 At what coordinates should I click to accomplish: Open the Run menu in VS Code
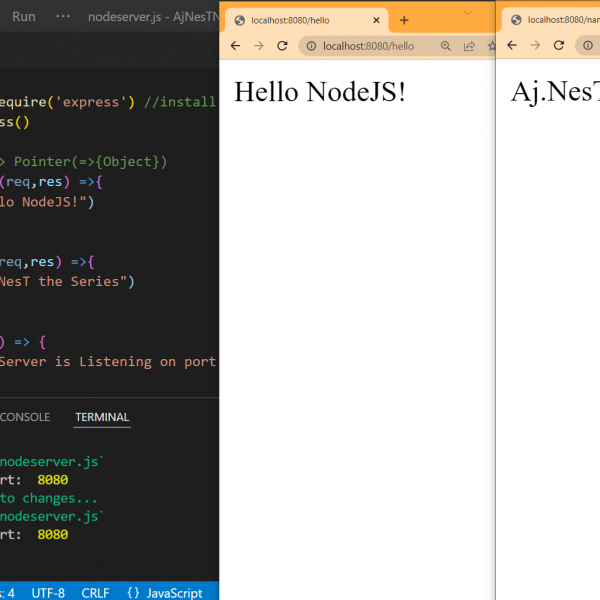[24, 17]
